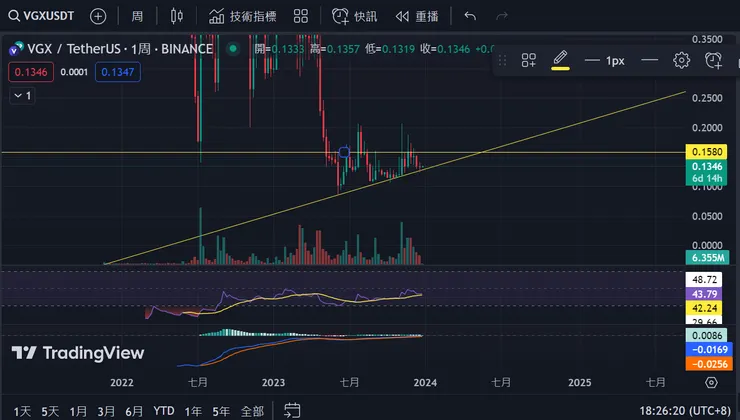Image resolution: width=740 pixels, height=420 pixels.
Task: Open the weekly interval selector
Action: tap(137, 17)
